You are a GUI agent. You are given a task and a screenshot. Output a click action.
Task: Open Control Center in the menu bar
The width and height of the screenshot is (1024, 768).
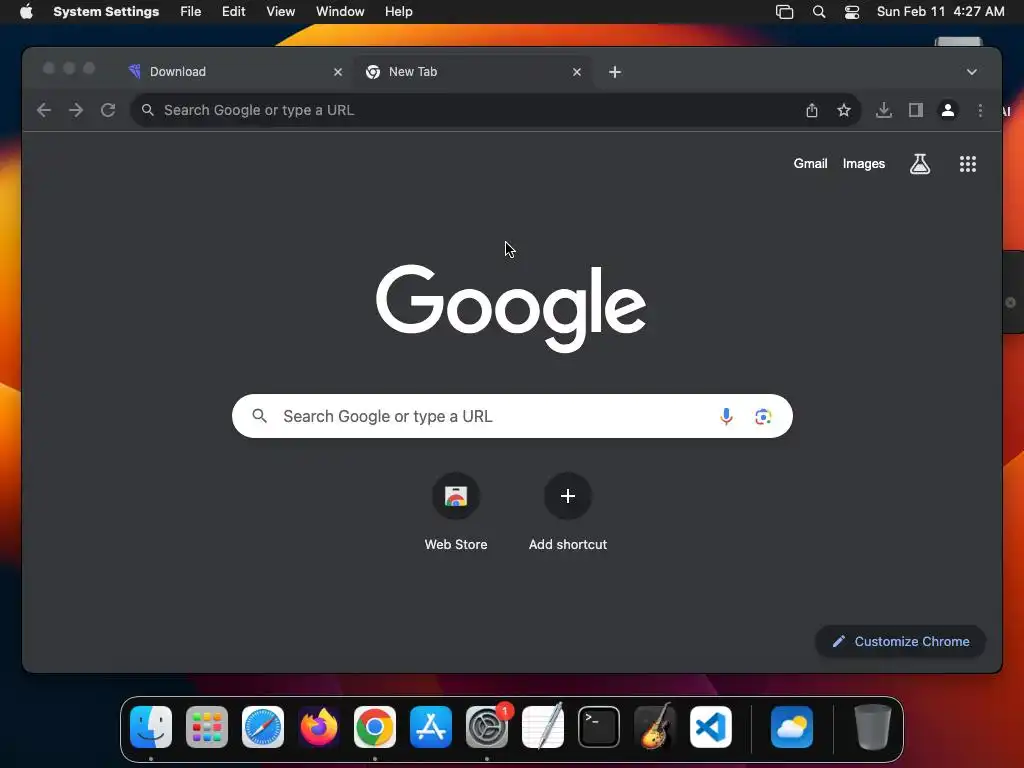point(852,12)
